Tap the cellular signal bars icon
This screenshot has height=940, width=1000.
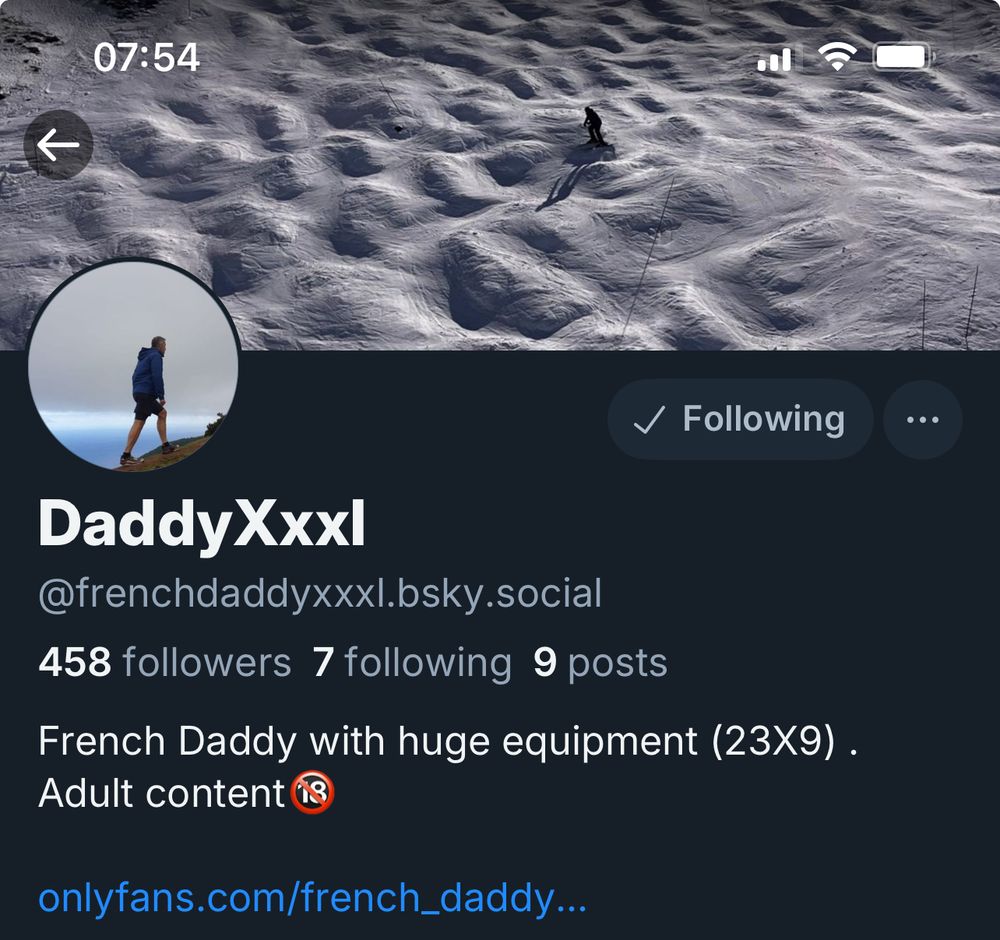pos(774,59)
